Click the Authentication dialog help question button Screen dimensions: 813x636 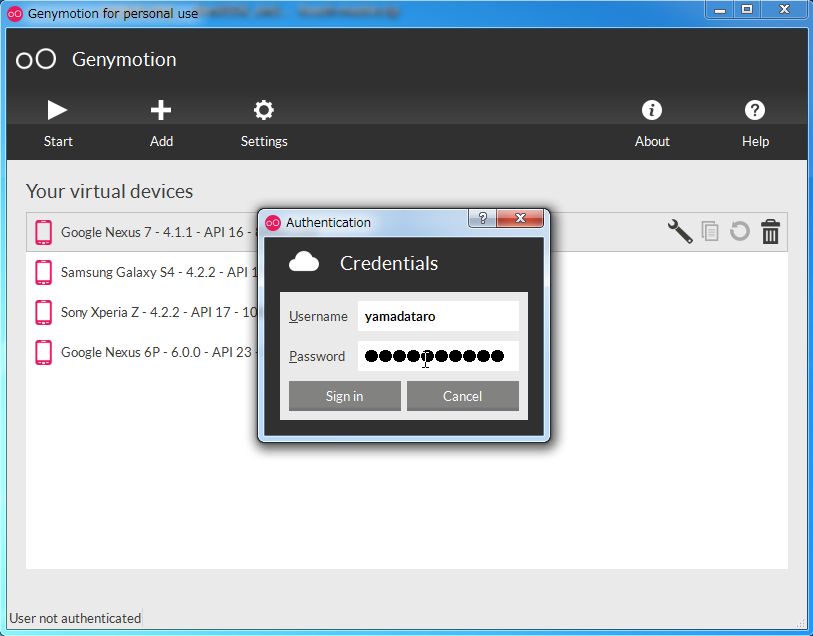pos(482,219)
